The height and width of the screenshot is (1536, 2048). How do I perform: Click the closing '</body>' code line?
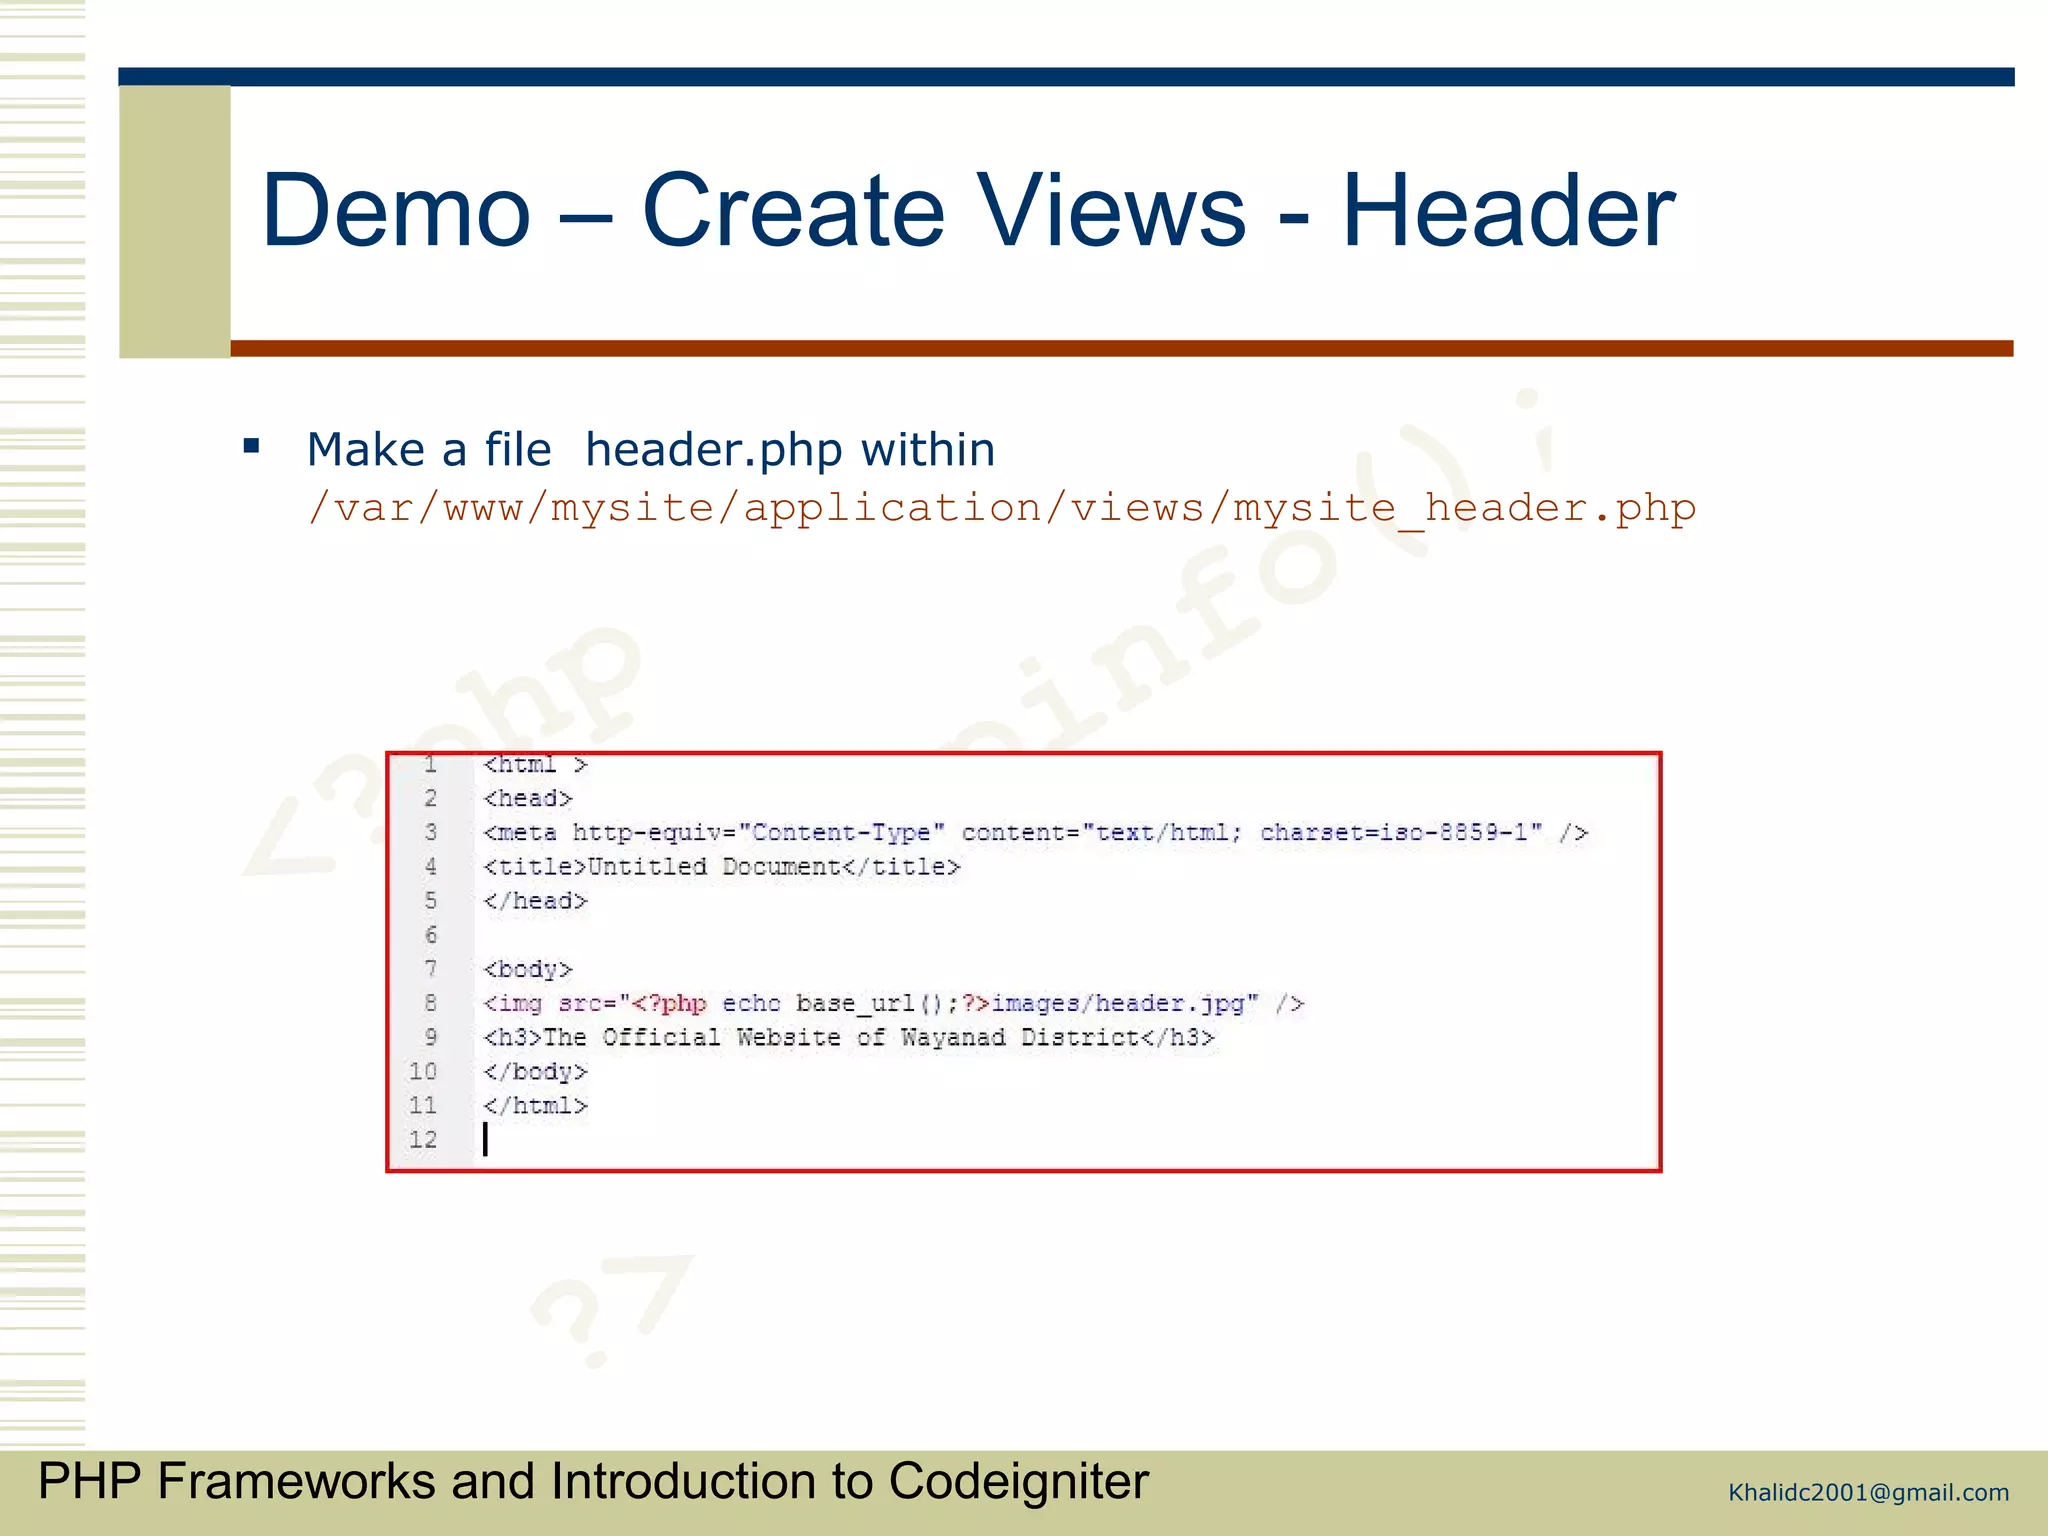coord(536,1072)
